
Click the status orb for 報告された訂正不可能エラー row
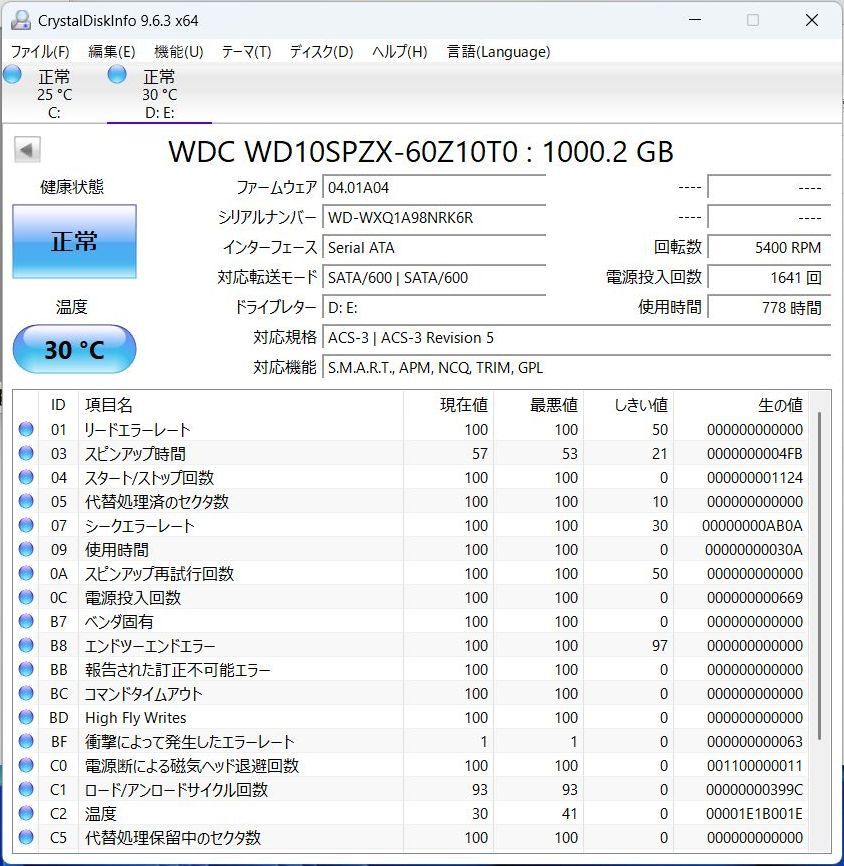coord(26,669)
